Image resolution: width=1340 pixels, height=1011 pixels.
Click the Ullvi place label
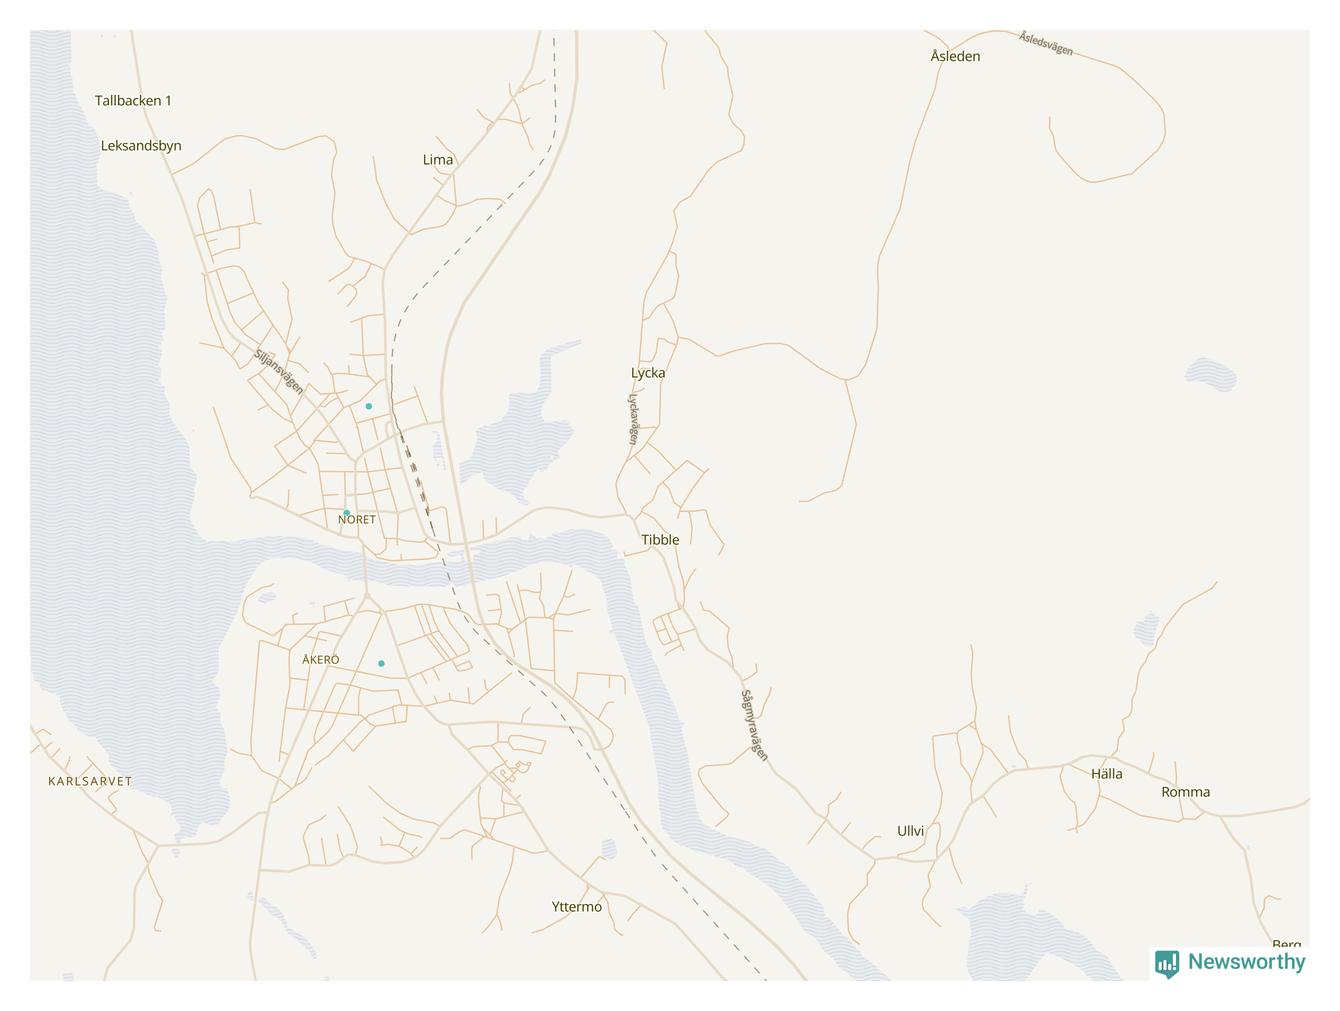[x=910, y=831]
